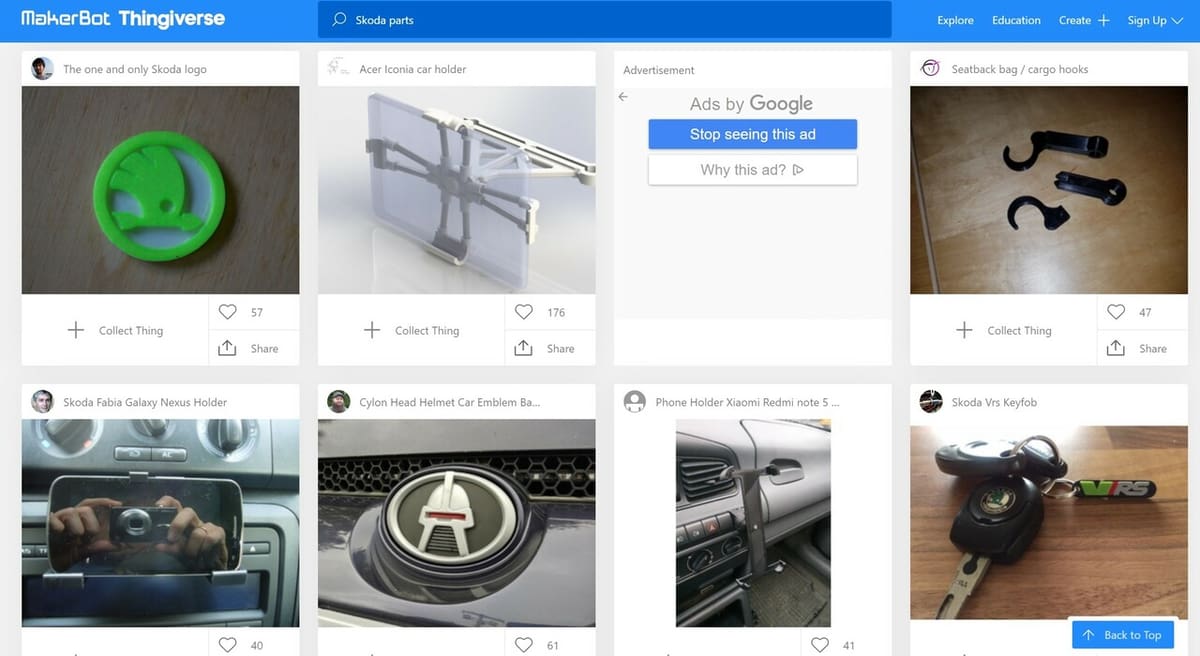Click Stop seeing this ad
The height and width of the screenshot is (656, 1200).
pos(753,134)
